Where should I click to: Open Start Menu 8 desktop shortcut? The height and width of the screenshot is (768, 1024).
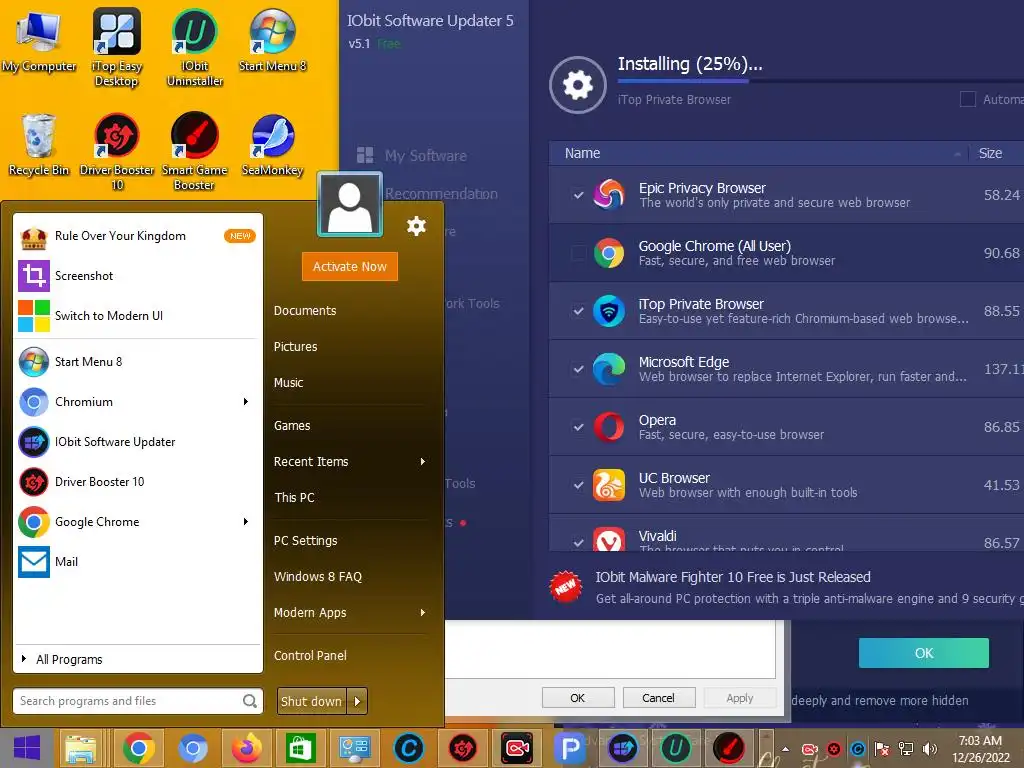272,40
